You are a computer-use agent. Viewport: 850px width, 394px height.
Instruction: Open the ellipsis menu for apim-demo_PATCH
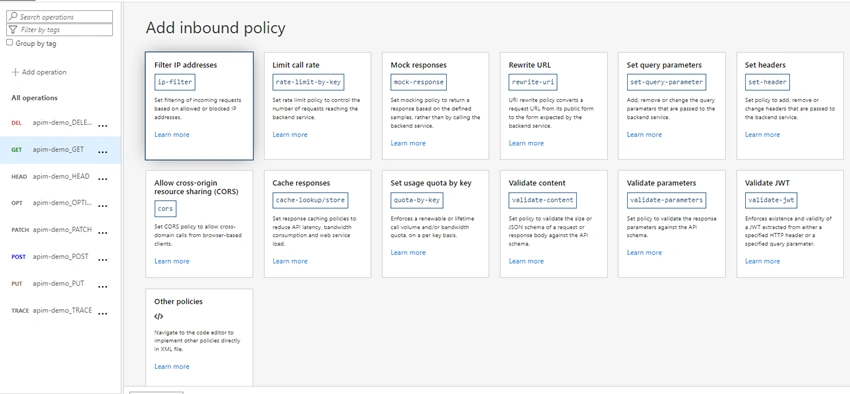coord(102,232)
